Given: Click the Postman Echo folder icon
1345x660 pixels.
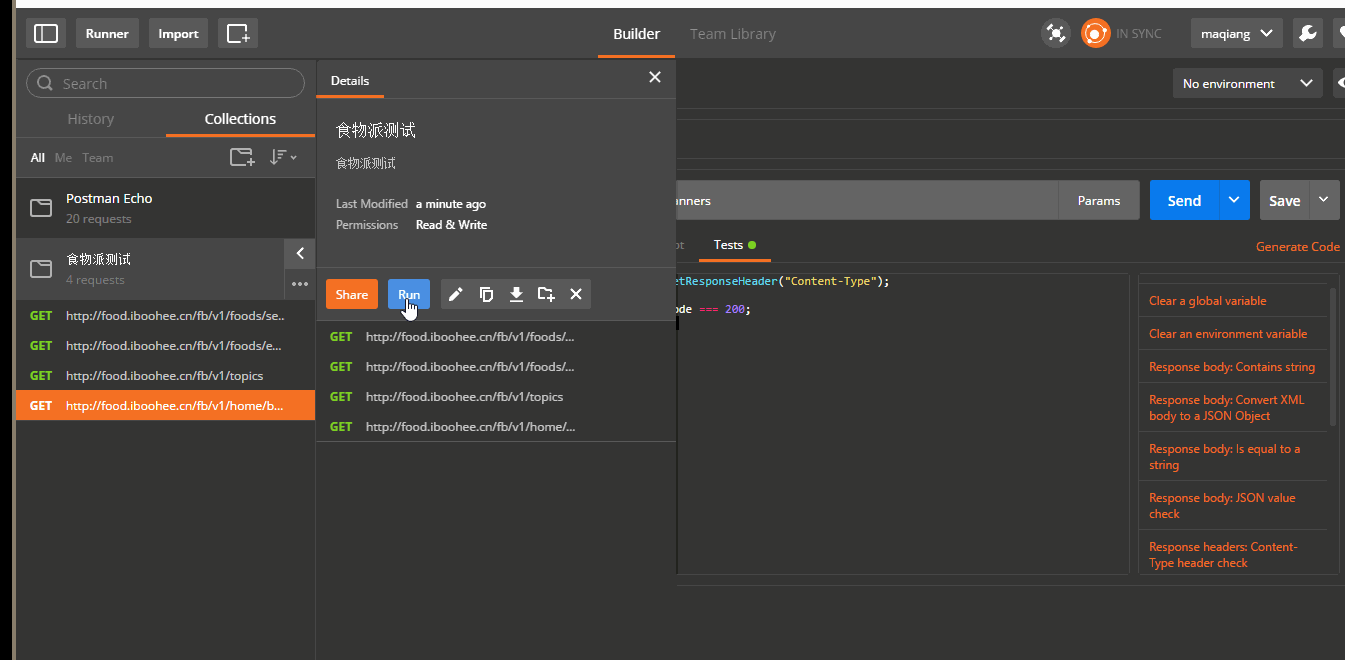Looking at the screenshot, I should tap(41, 208).
